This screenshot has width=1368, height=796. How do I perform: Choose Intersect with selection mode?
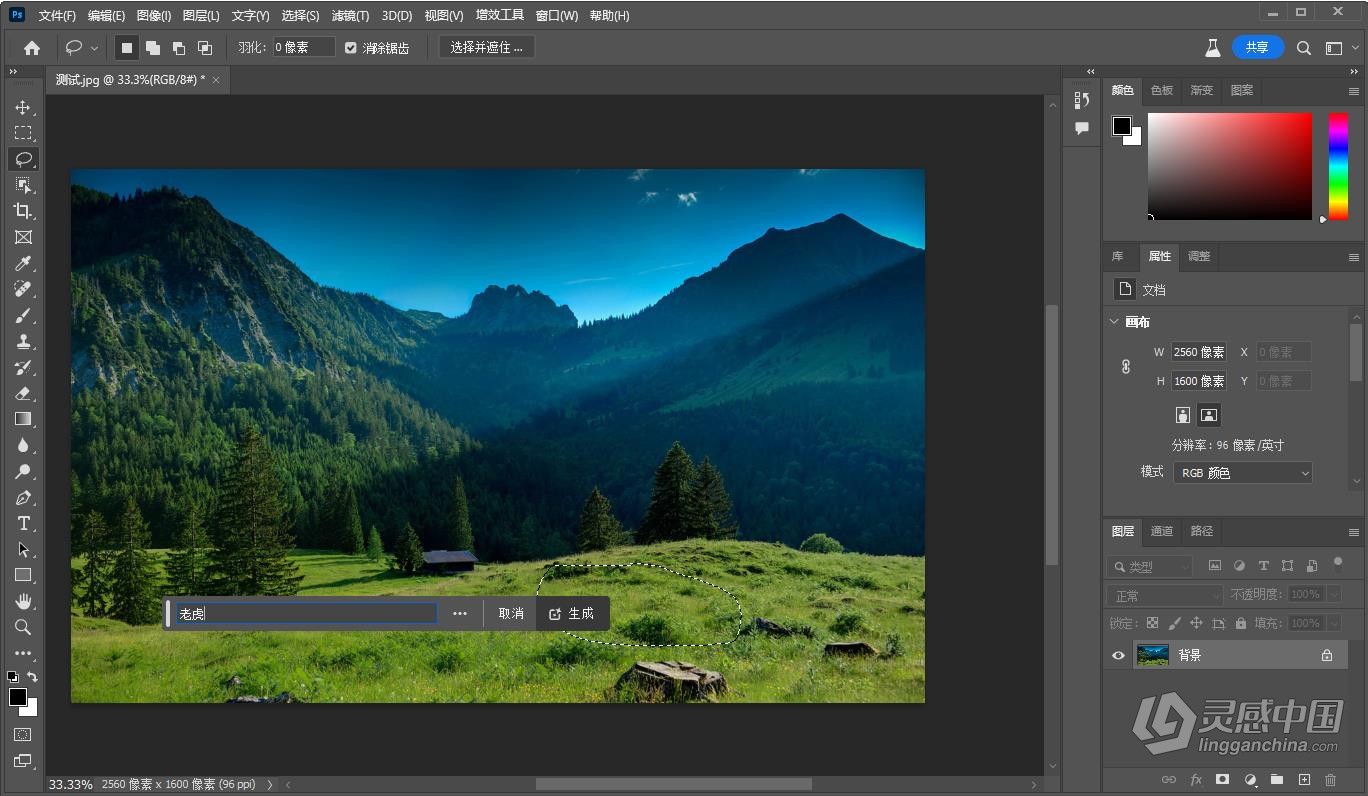(x=205, y=47)
